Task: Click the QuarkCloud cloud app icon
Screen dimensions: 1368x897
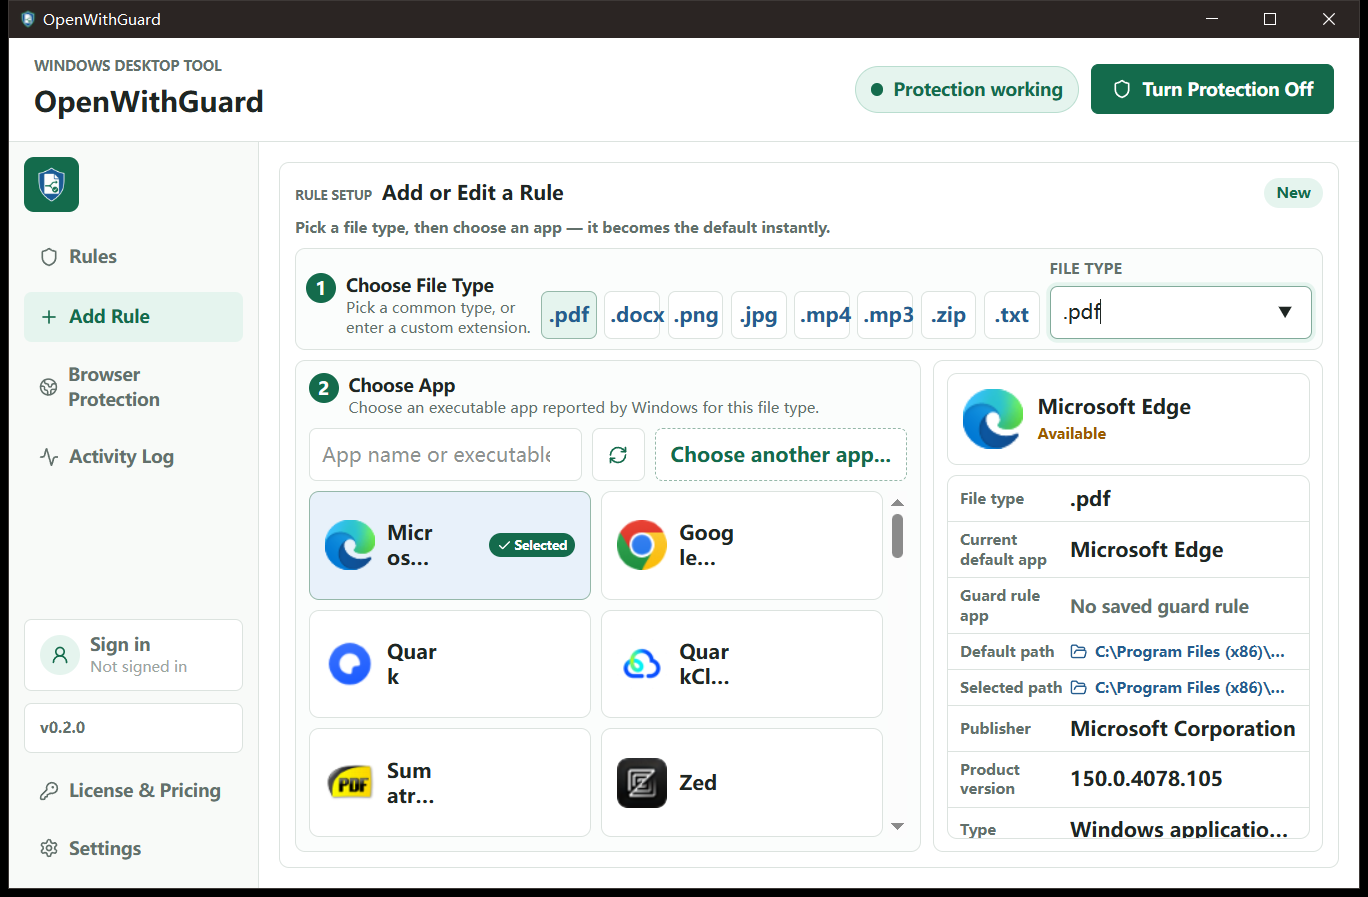Action: click(x=642, y=664)
